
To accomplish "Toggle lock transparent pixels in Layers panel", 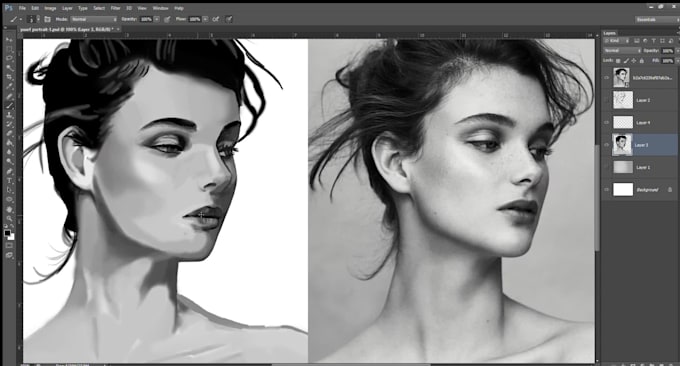I will point(618,61).
